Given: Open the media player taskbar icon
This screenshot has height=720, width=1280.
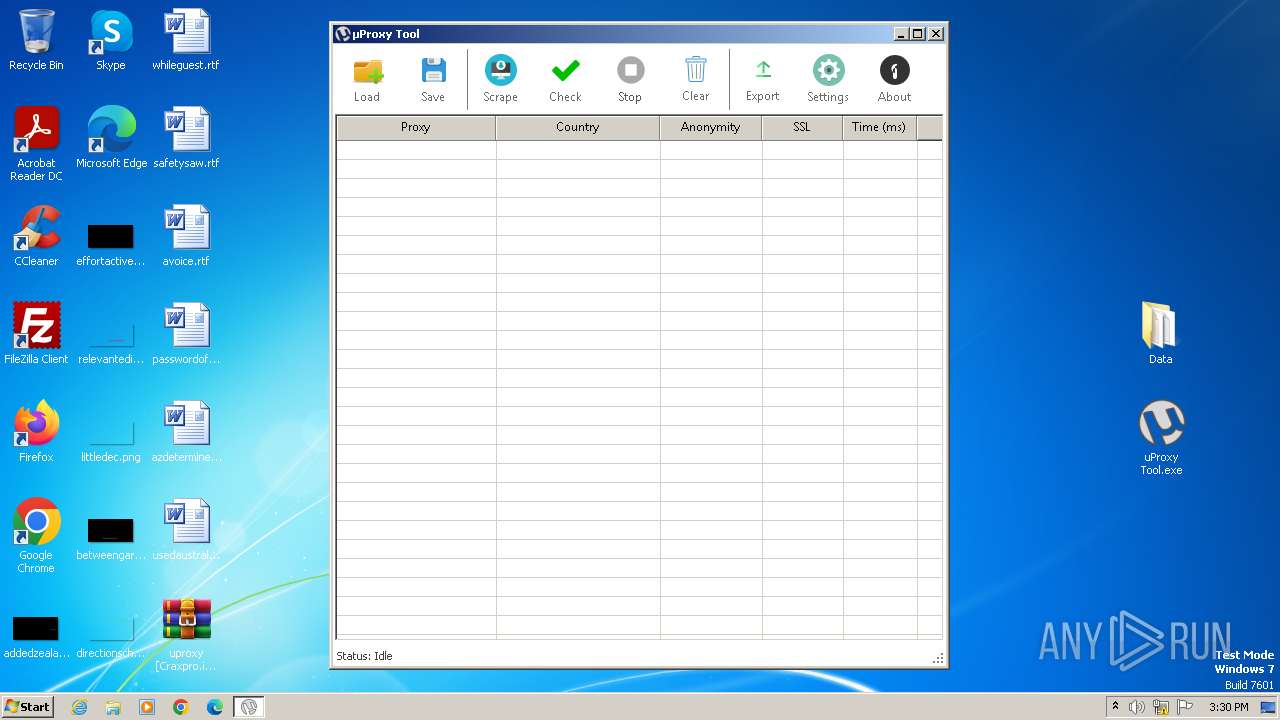Looking at the screenshot, I should pyautogui.click(x=147, y=707).
